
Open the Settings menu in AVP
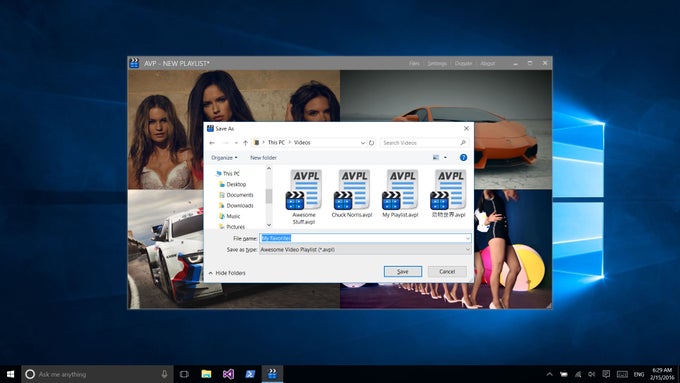(437, 63)
